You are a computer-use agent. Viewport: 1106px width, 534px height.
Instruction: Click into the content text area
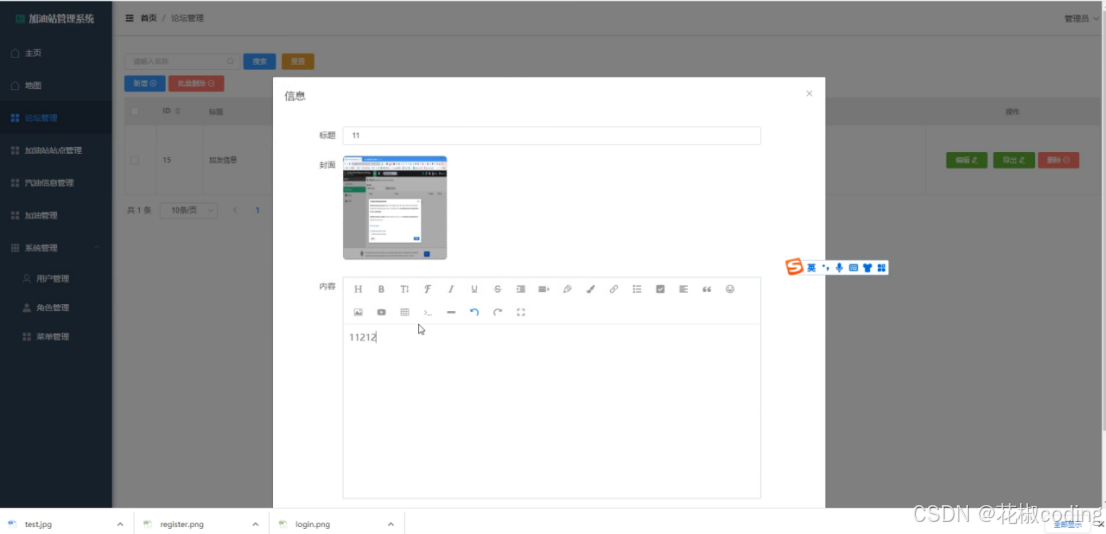click(552, 411)
